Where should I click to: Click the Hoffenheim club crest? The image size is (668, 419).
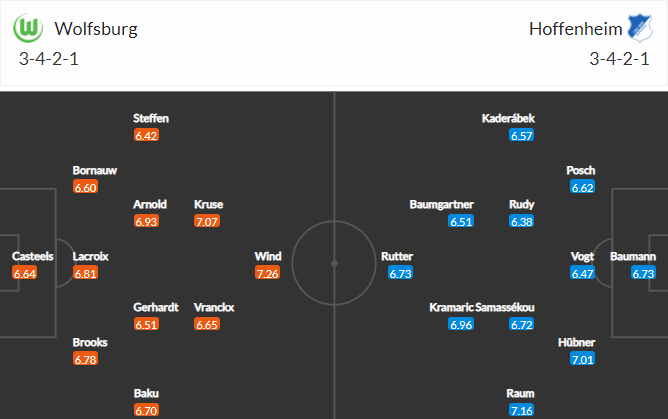pos(638,28)
